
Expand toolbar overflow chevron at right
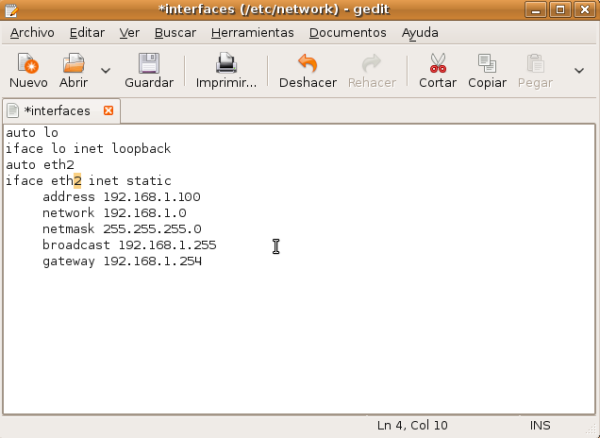[x=579, y=70]
